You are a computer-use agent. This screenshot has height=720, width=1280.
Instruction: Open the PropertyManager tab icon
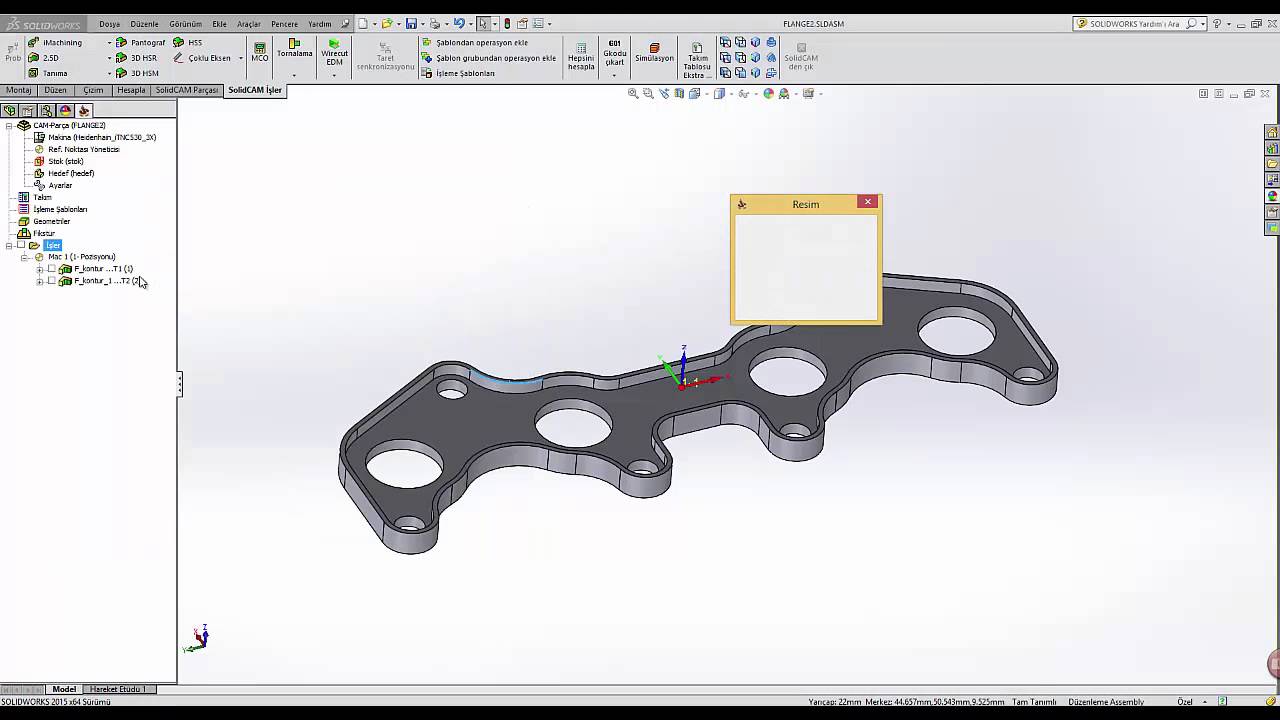click(28, 111)
